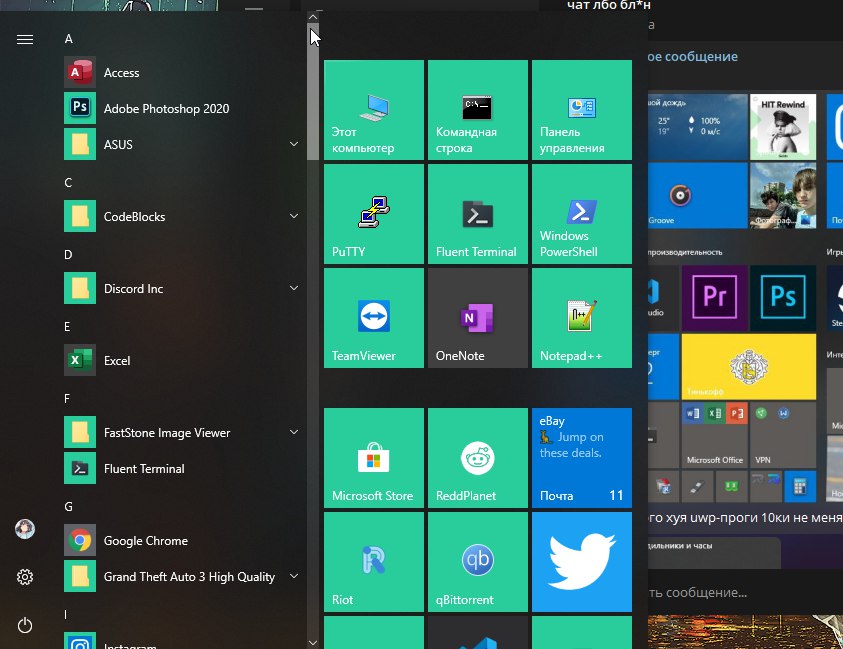Click the letter C section header
Viewport: 843px width, 649px height.
click(x=68, y=183)
